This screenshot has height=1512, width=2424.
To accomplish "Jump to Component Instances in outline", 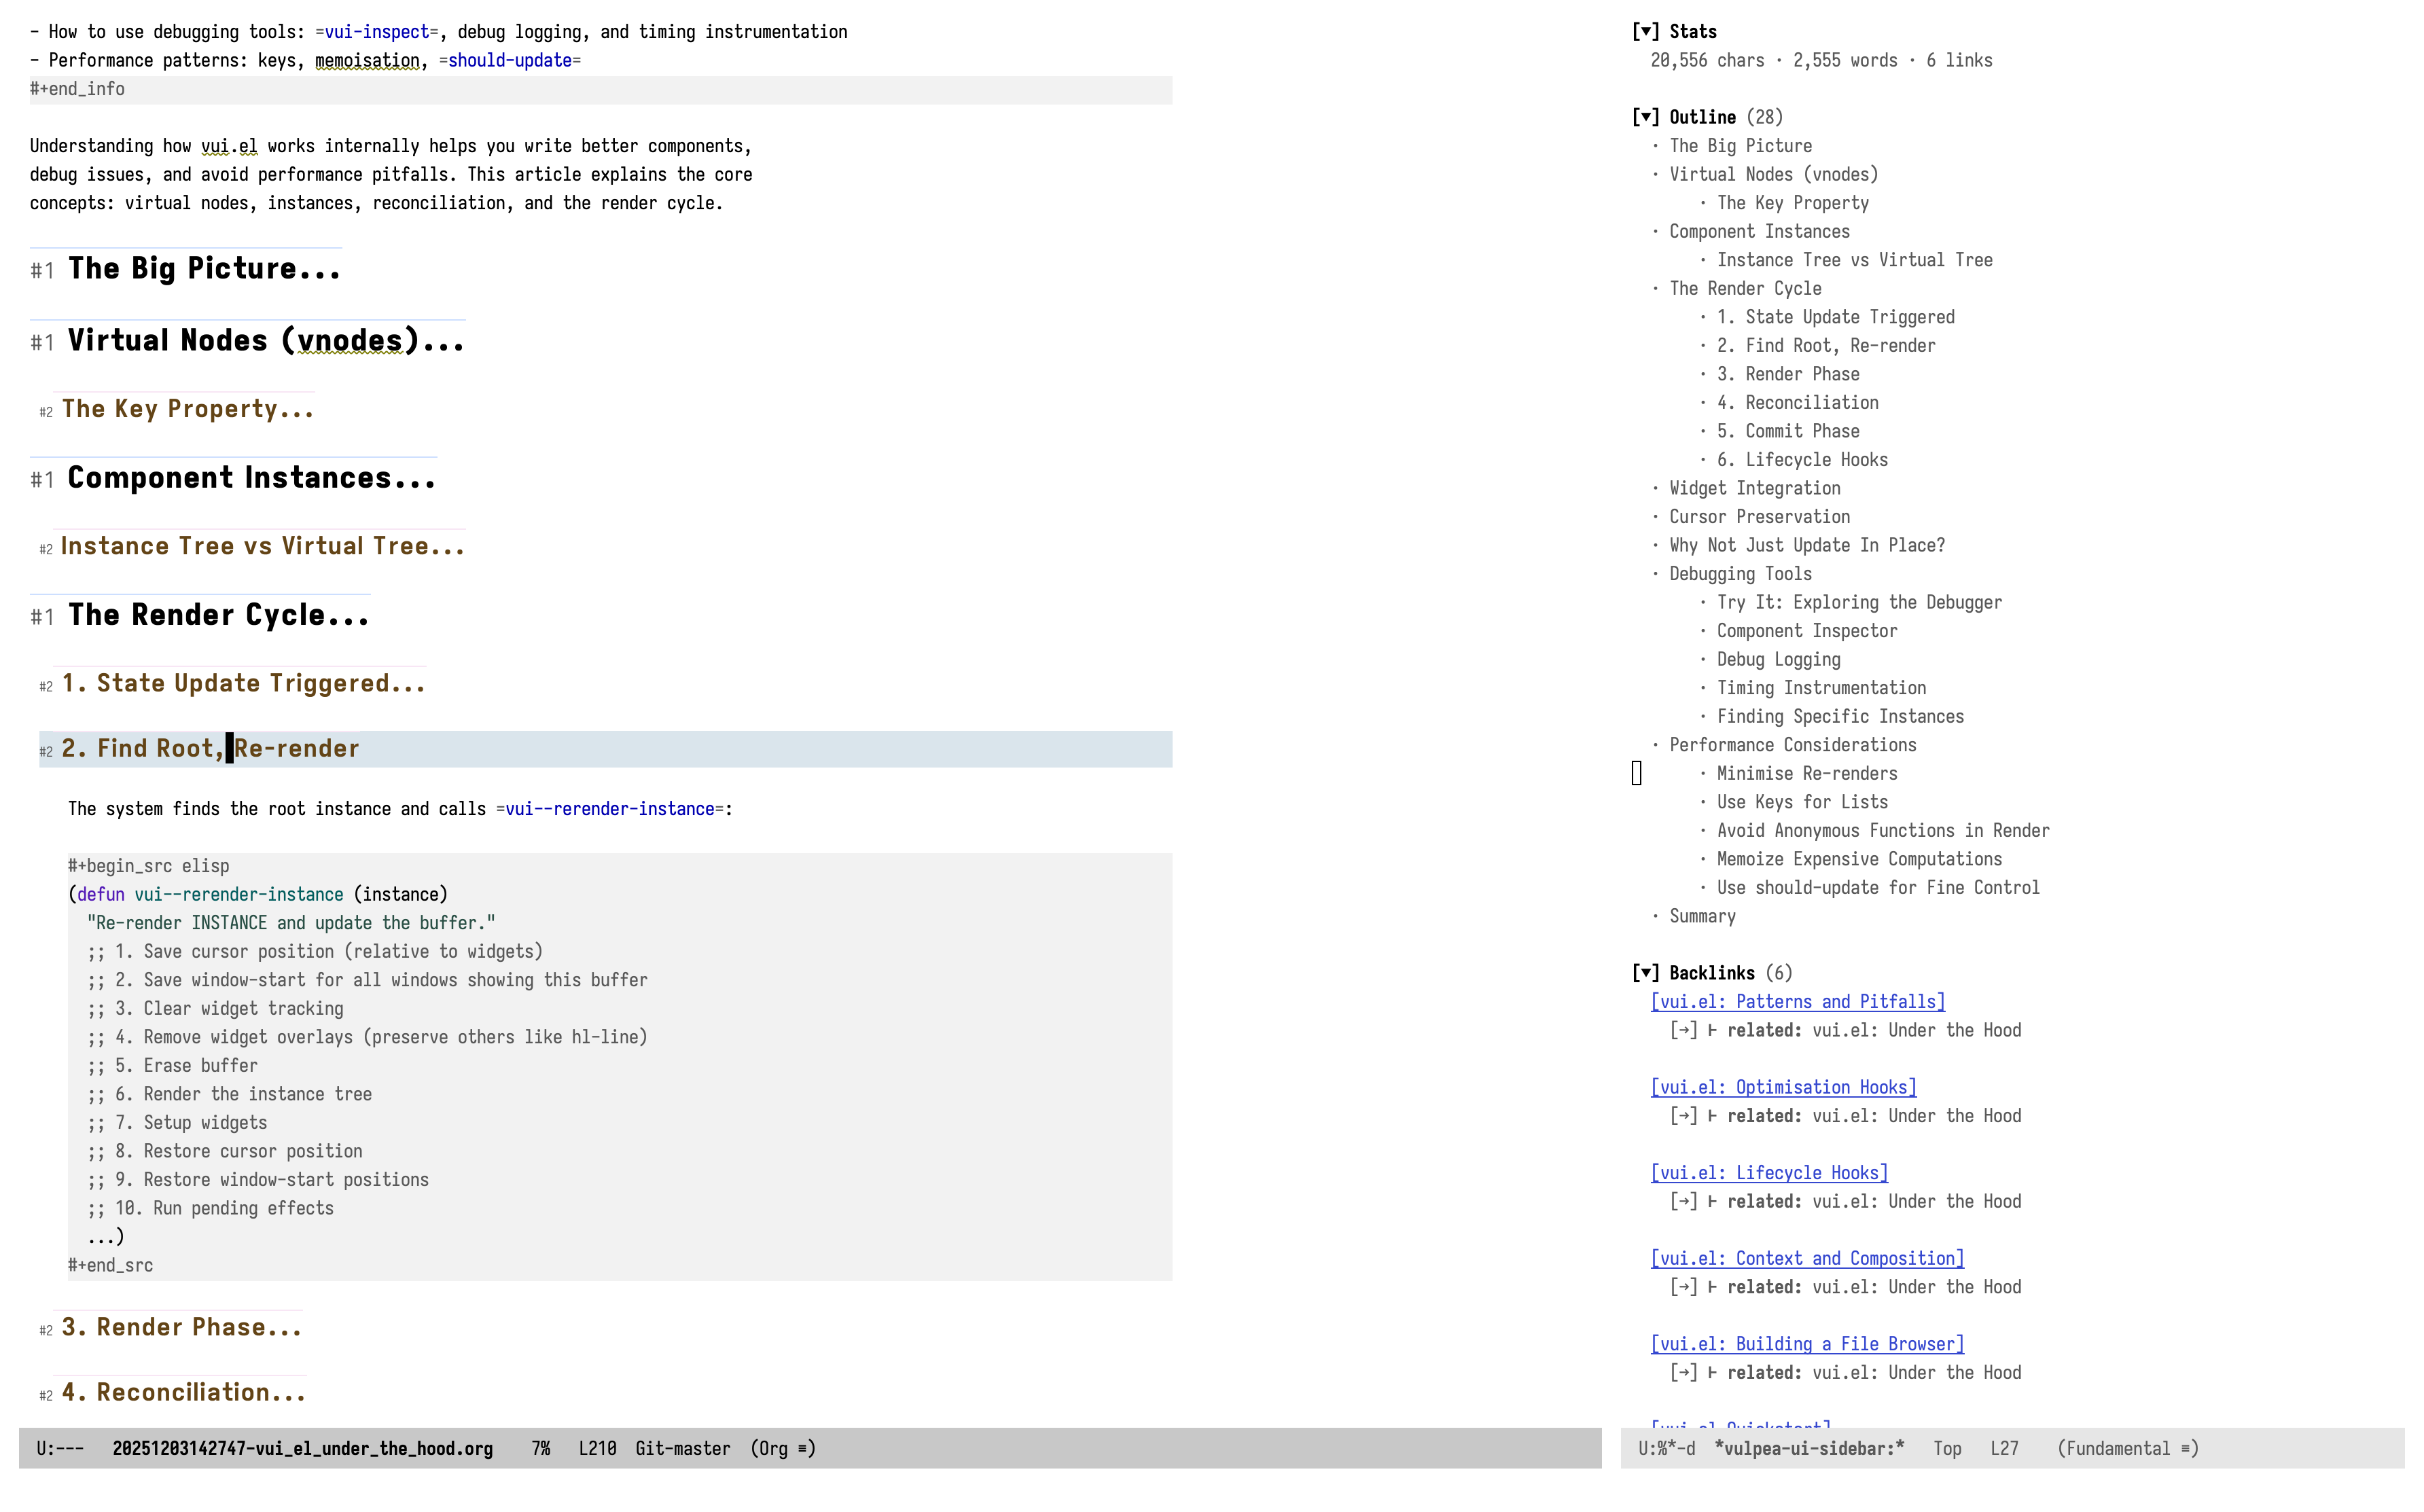I will tap(1760, 231).
